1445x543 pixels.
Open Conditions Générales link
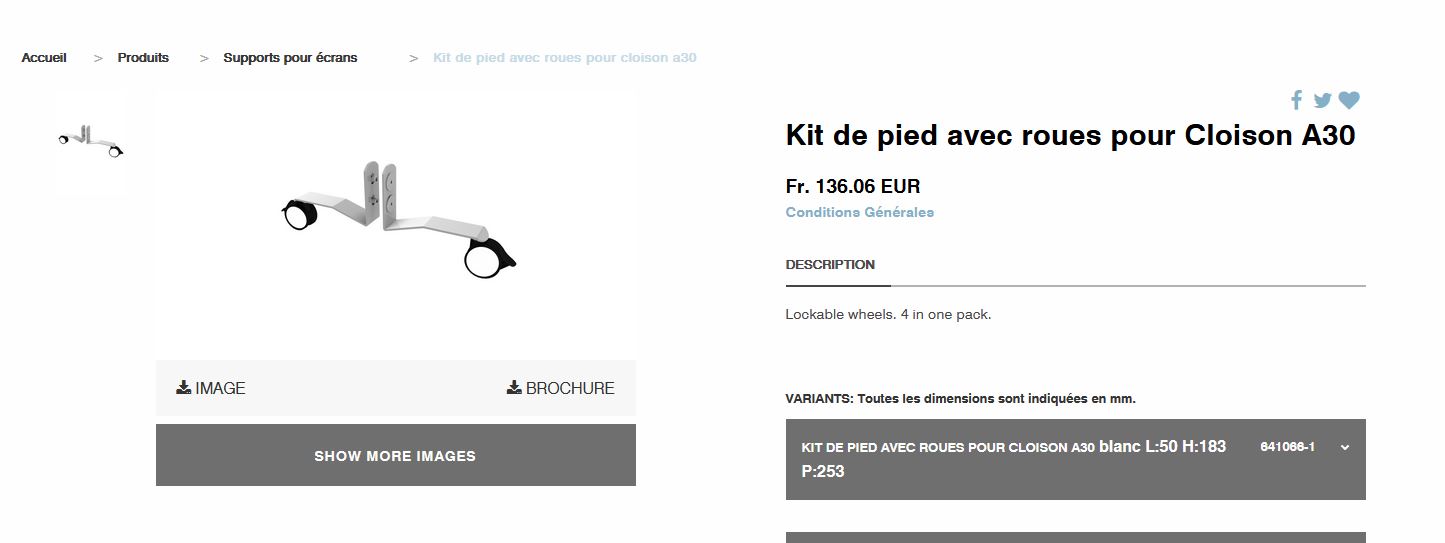(x=859, y=212)
